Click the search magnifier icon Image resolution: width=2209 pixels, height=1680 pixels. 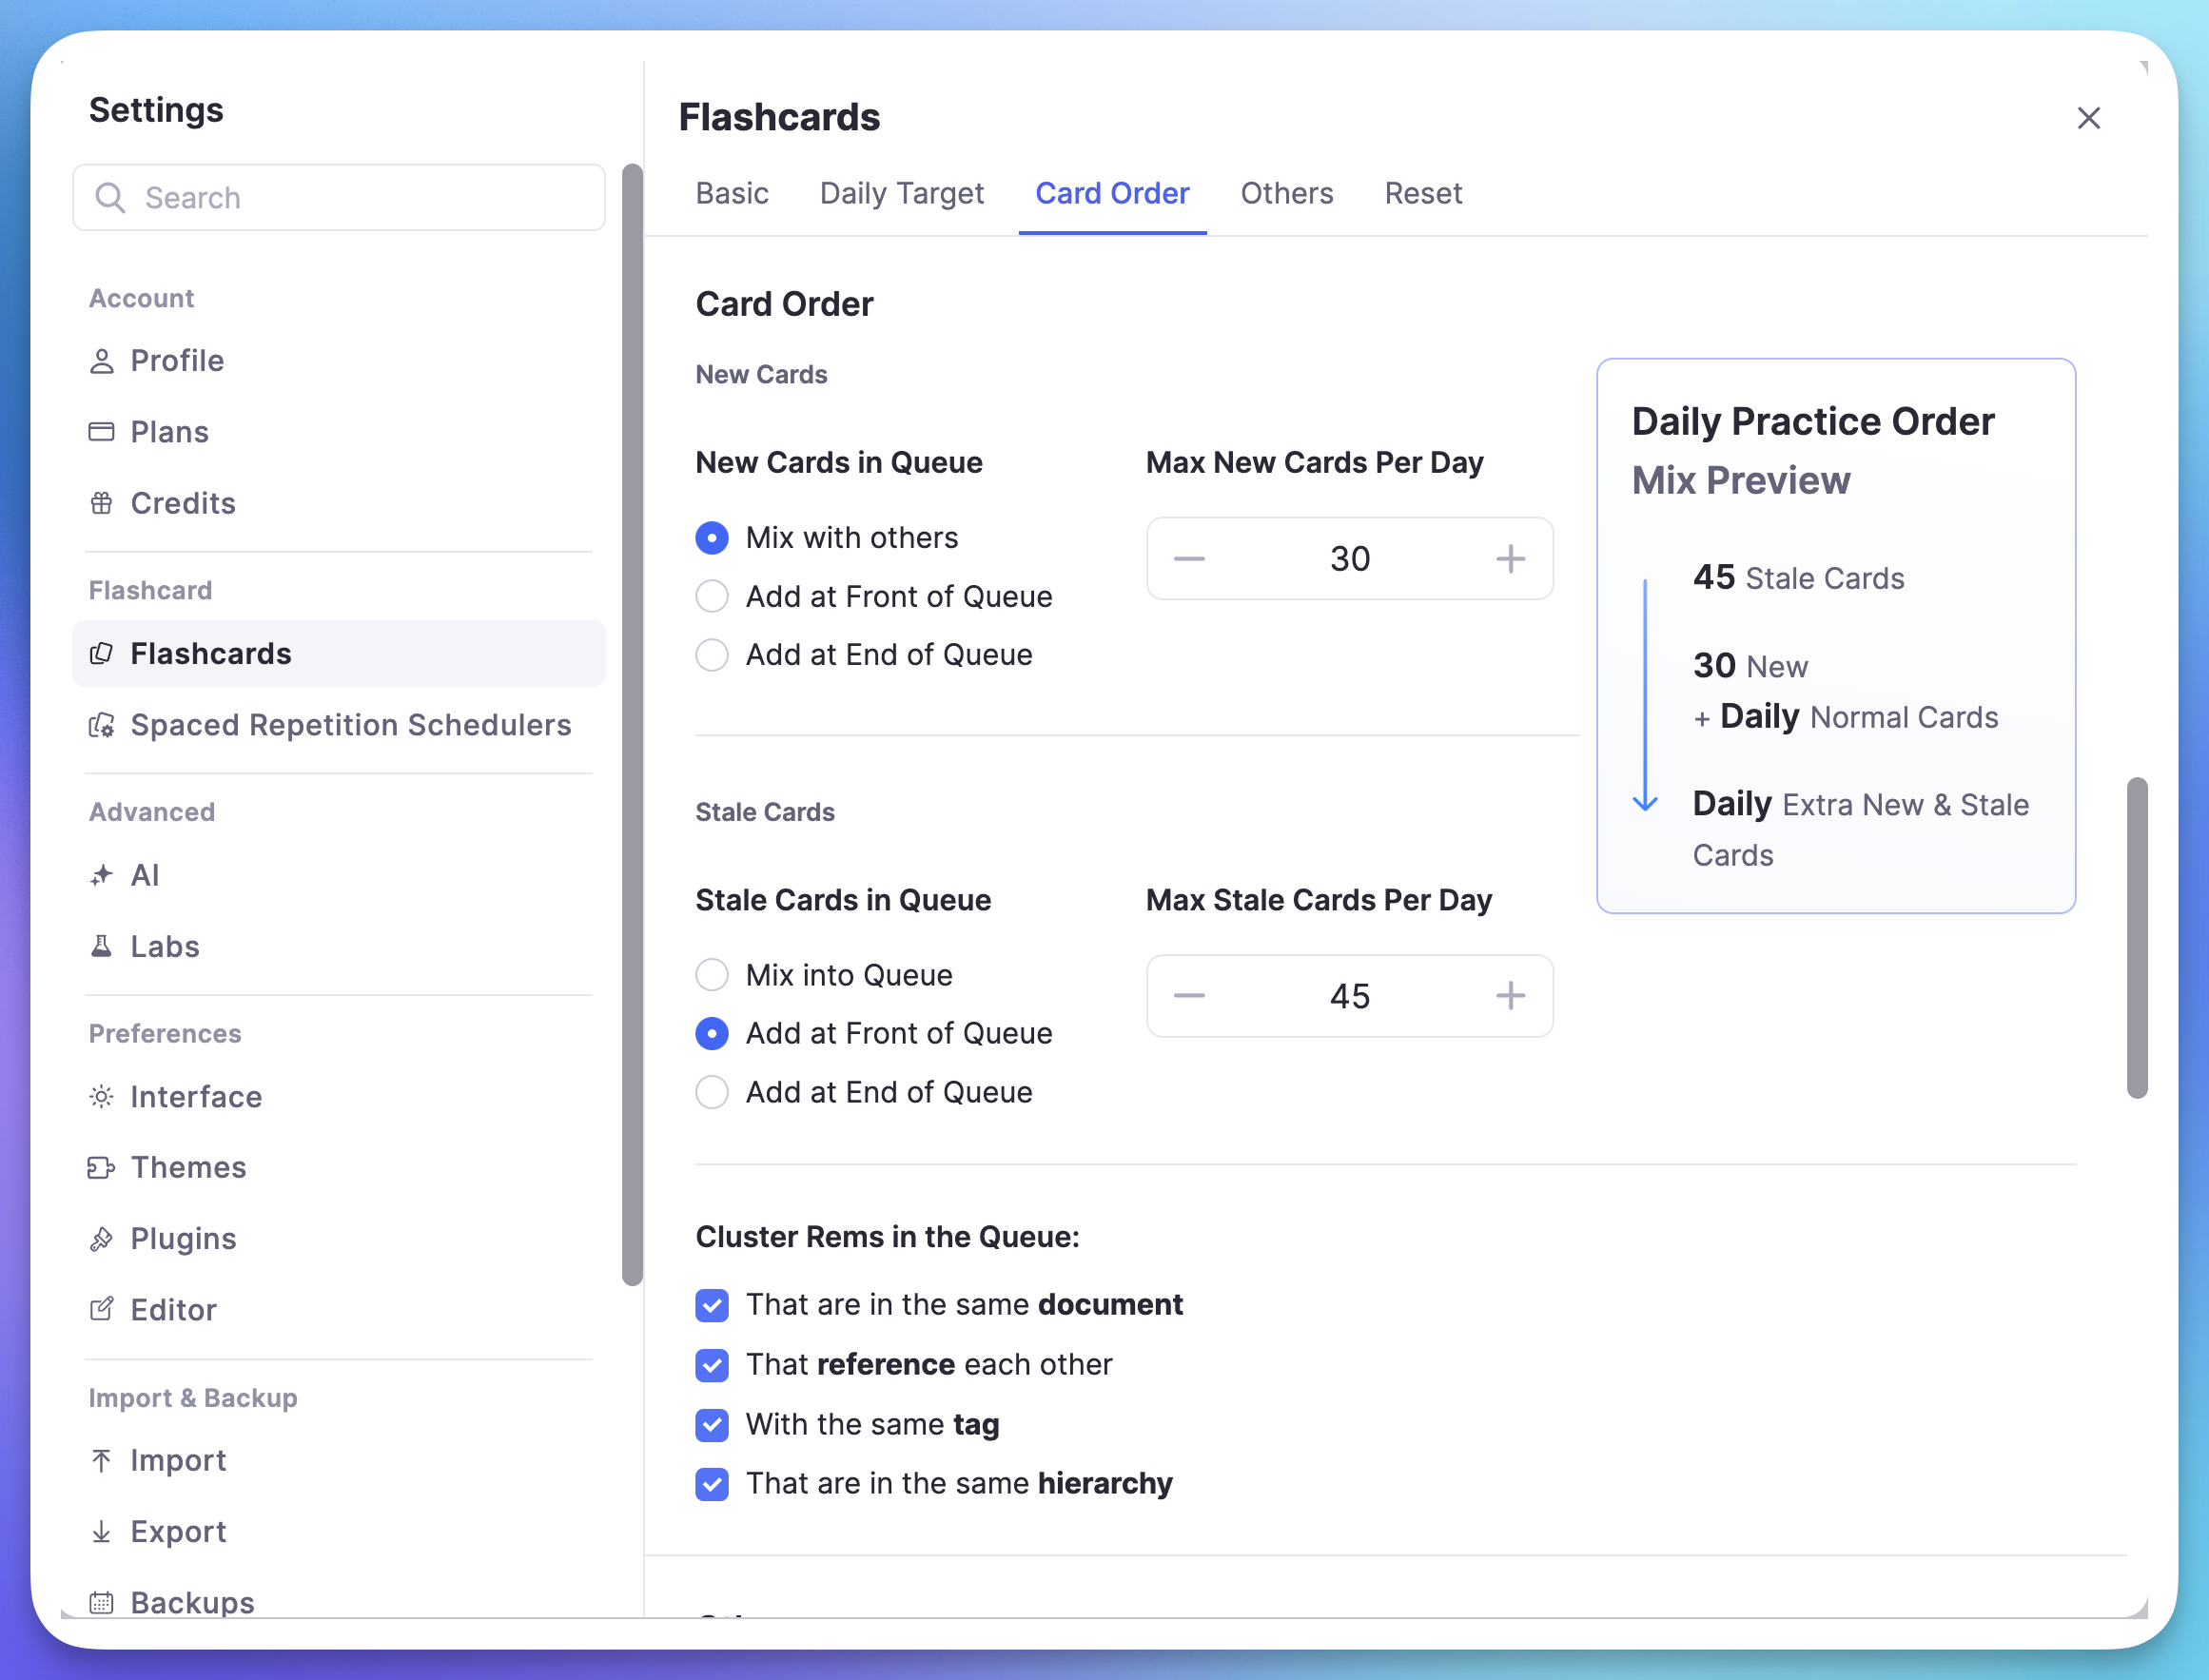(112, 197)
